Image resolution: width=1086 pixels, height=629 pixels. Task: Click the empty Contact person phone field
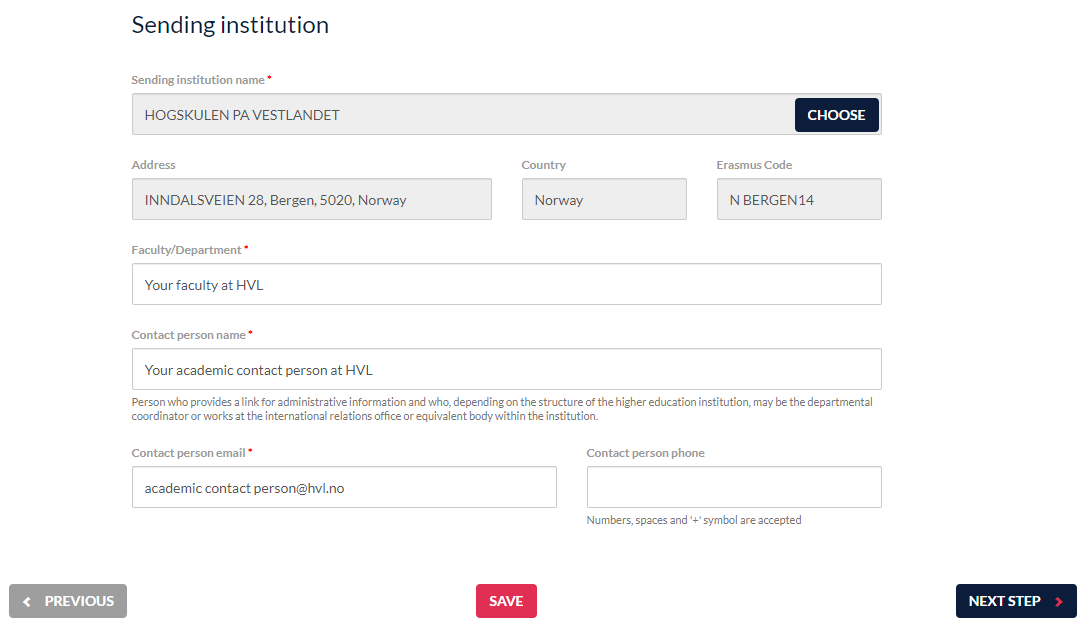click(733, 488)
